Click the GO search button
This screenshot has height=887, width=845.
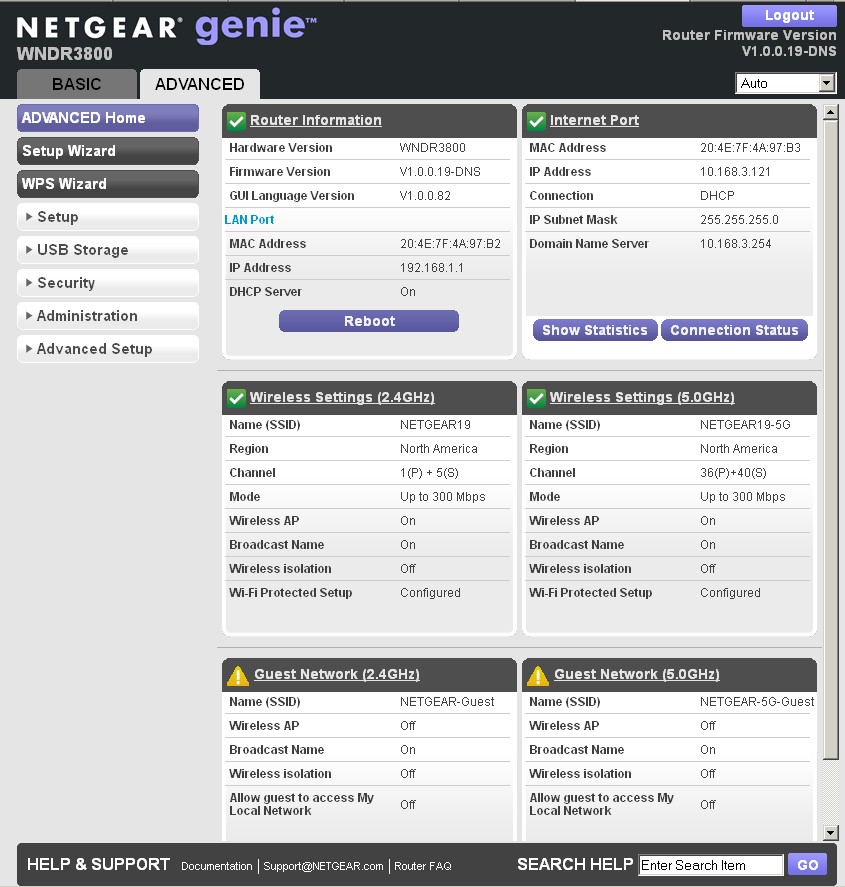(807, 864)
